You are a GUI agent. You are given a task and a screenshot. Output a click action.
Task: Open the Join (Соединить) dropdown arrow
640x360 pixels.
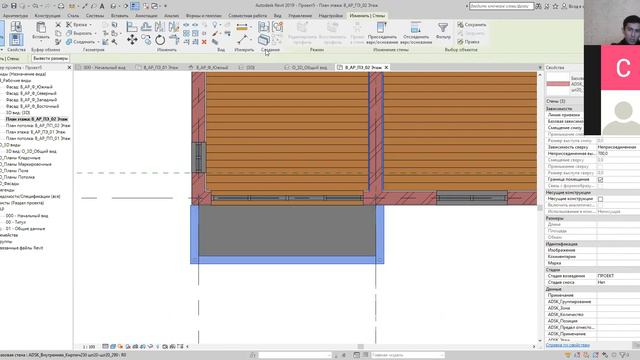[x=98, y=42]
